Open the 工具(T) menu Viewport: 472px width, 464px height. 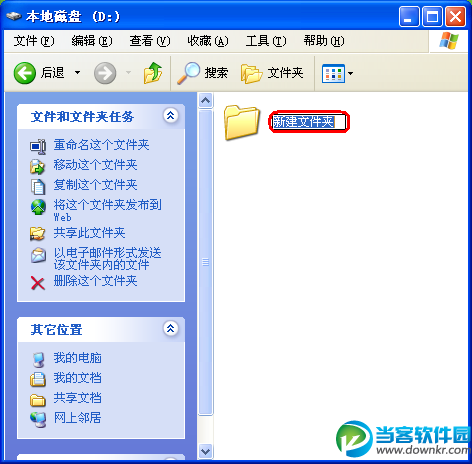[266, 41]
